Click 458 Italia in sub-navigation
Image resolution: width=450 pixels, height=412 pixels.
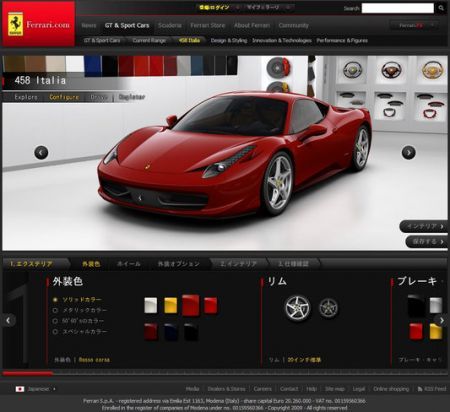coord(189,41)
